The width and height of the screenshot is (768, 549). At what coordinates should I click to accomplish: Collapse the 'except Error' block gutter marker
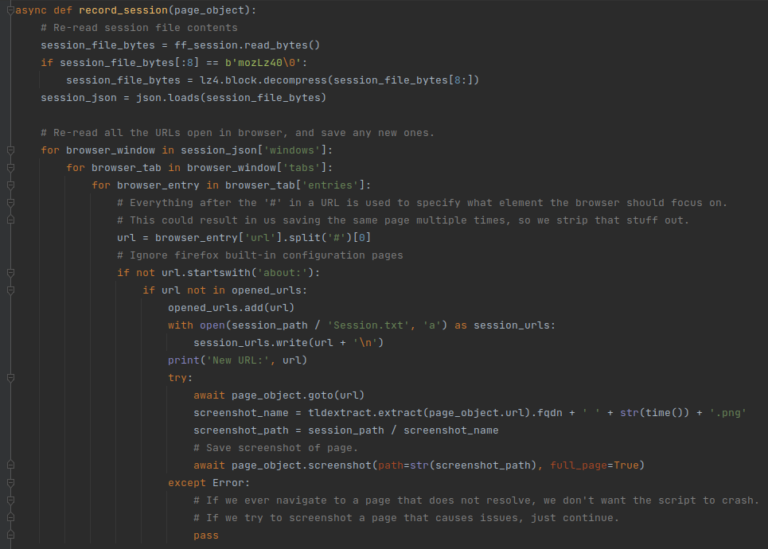tap(10, 483)
